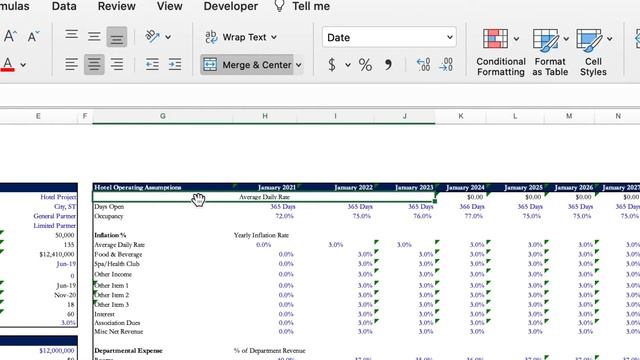Toggle middle align vertical alignment
Image resolution: width=640 pixels, height=360 pixels.
click(94, 36)
